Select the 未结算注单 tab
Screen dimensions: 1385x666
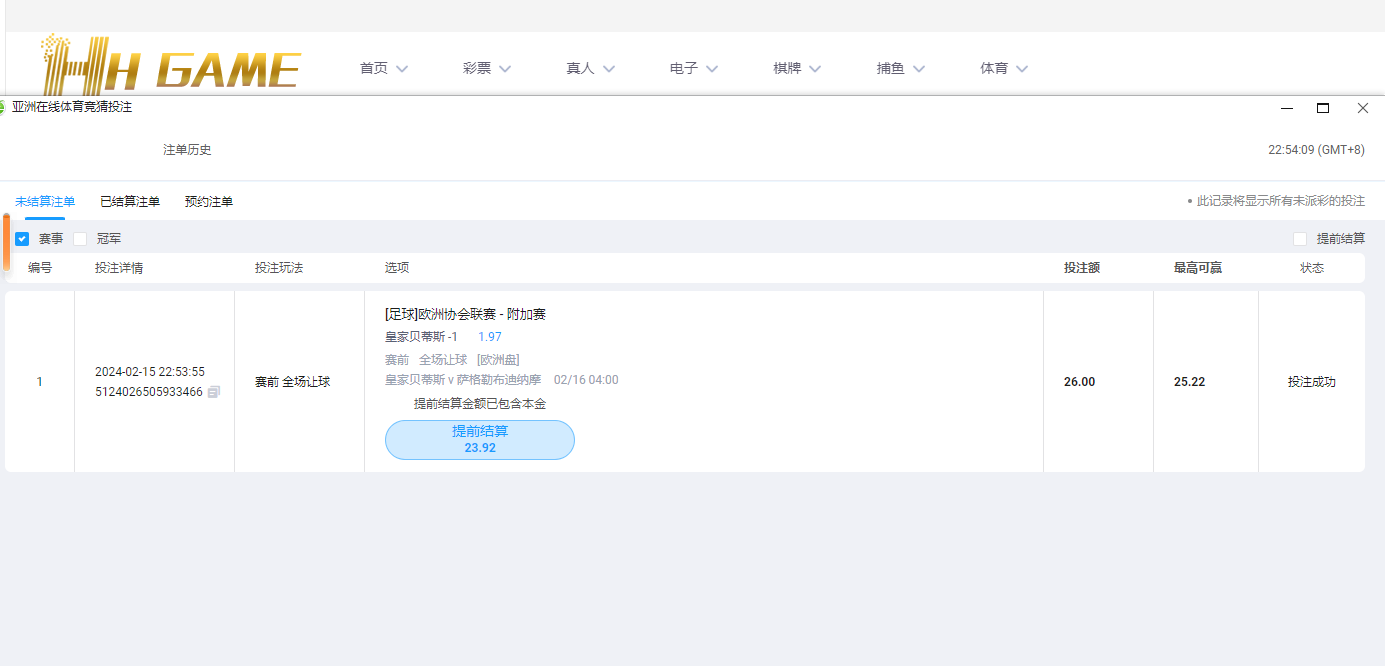coord(45,201)
